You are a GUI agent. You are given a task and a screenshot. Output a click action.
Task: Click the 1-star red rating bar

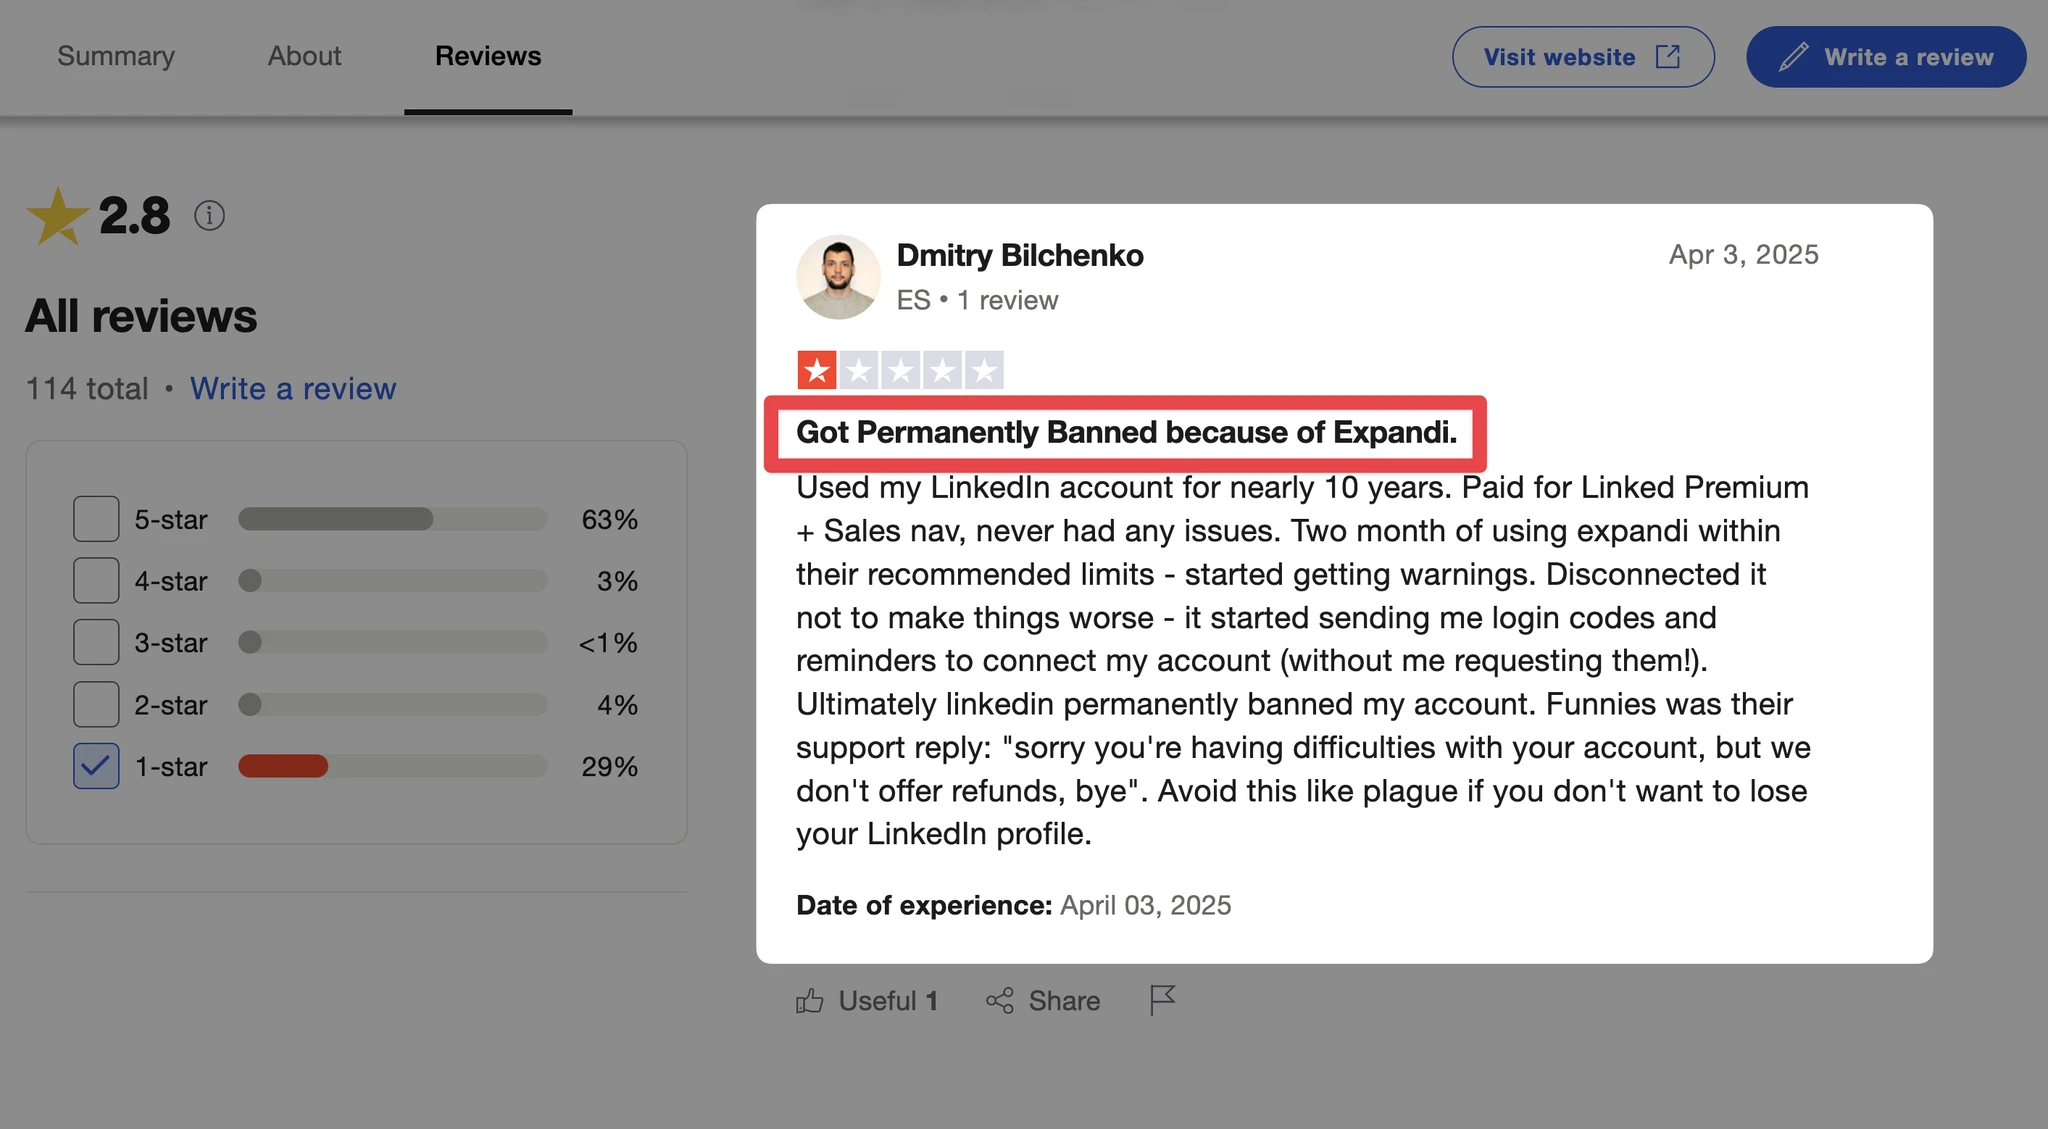click(393, 766)
